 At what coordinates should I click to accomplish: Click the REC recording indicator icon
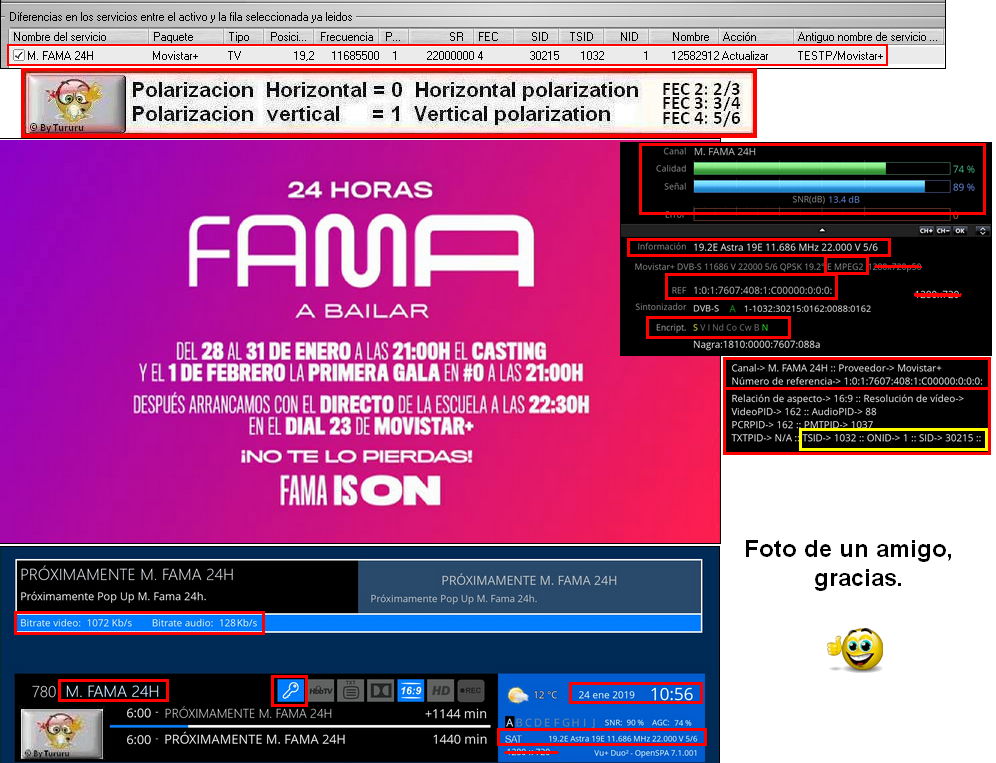click(x=470, y=691)
